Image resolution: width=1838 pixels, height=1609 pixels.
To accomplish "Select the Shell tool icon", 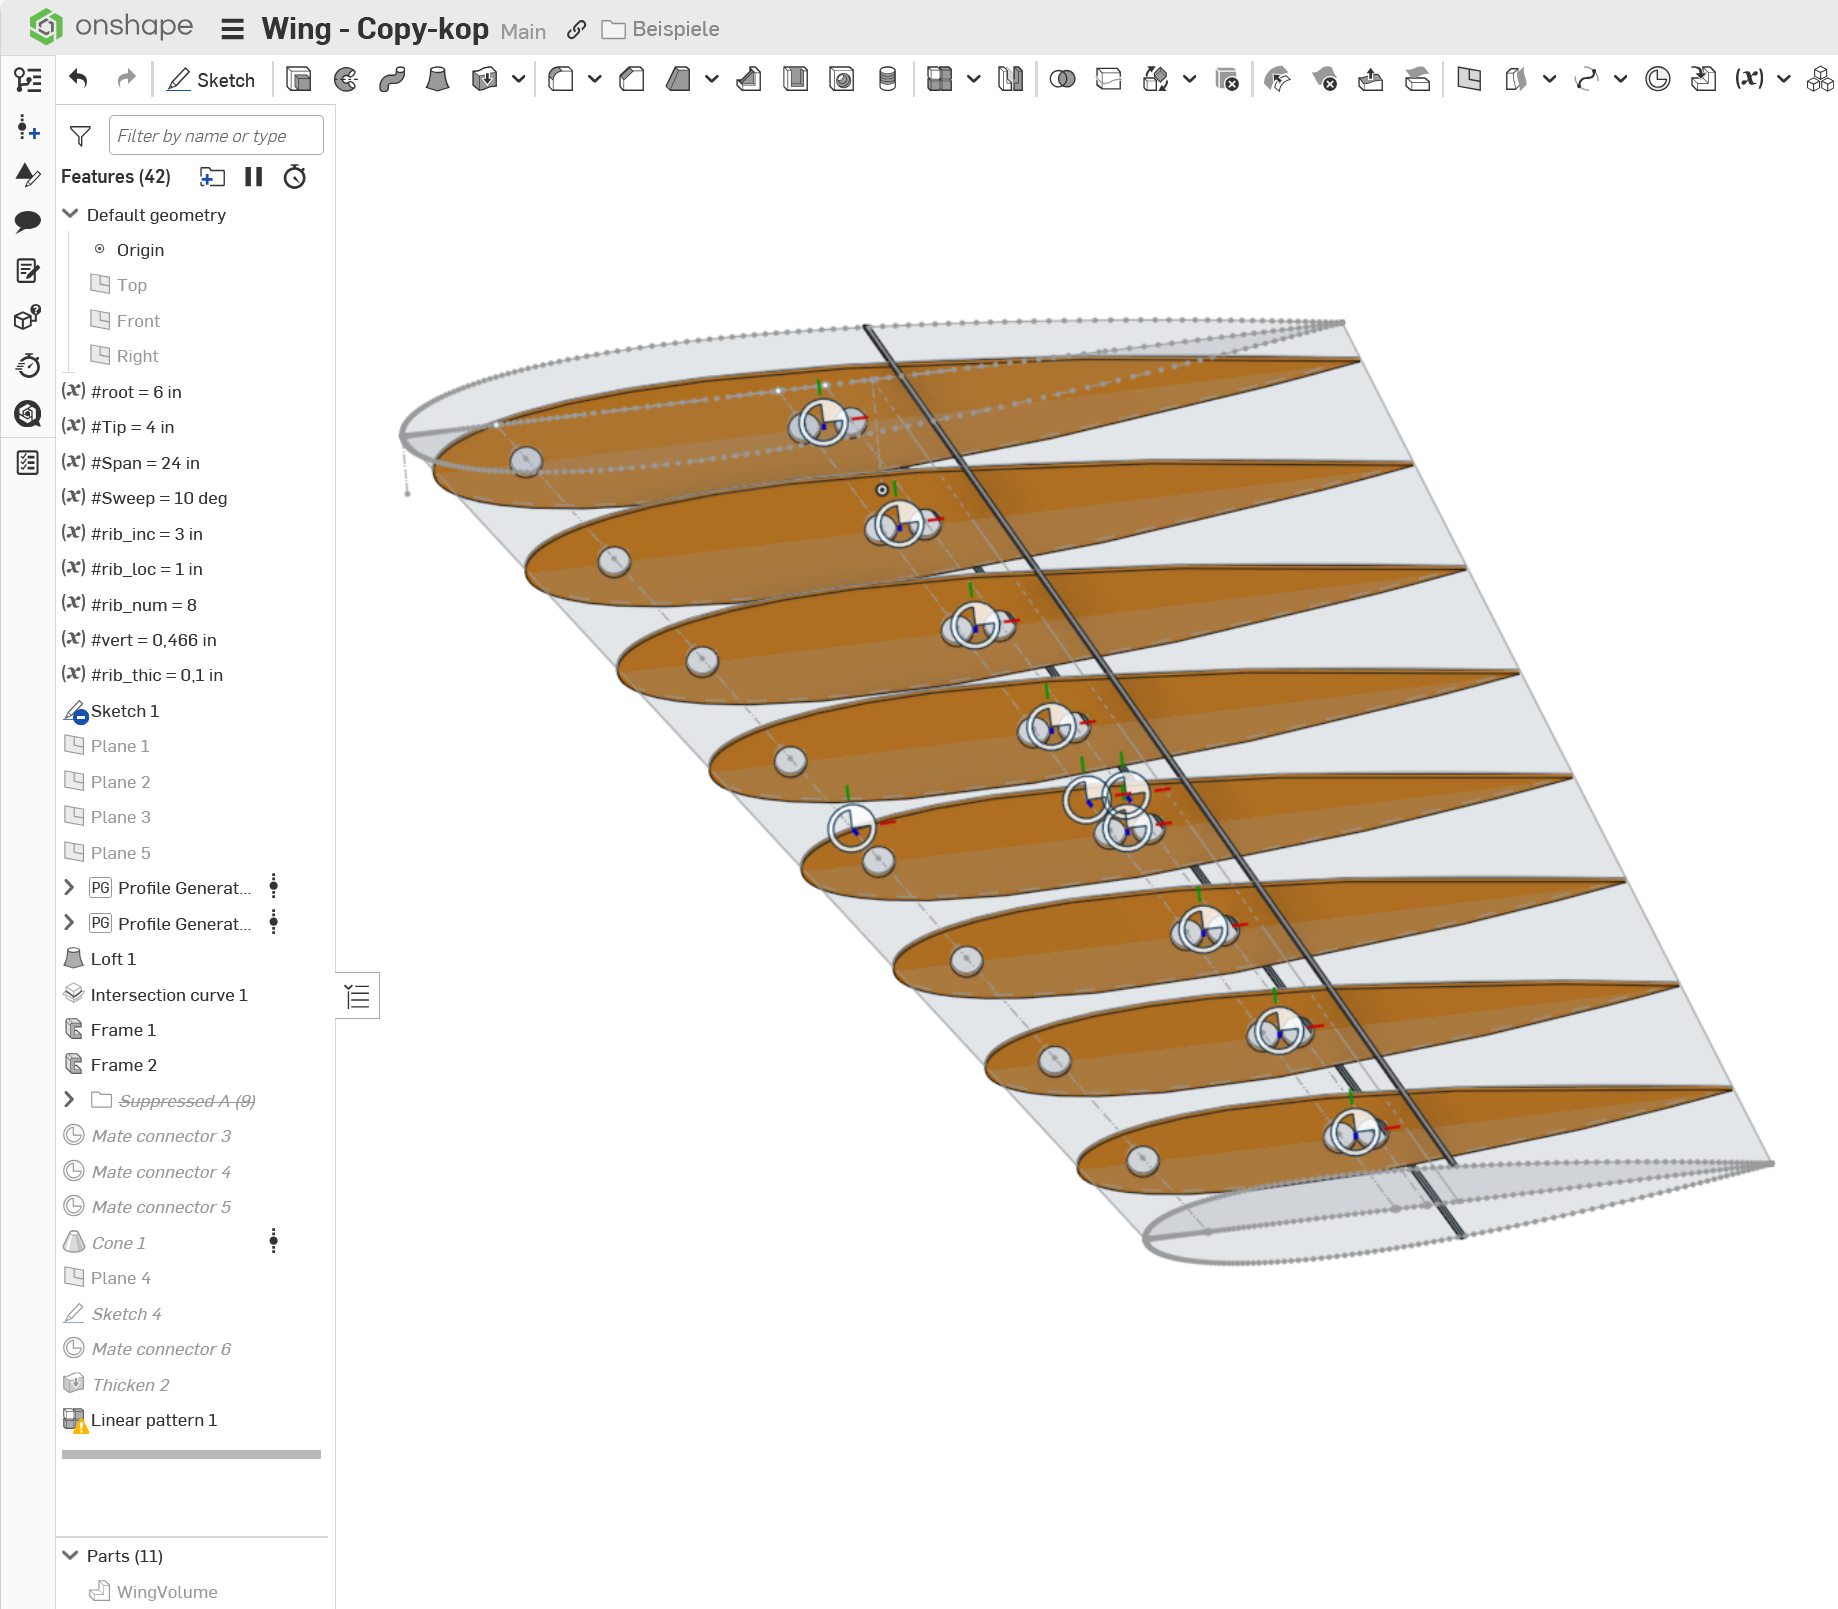I will pos(795,79).
